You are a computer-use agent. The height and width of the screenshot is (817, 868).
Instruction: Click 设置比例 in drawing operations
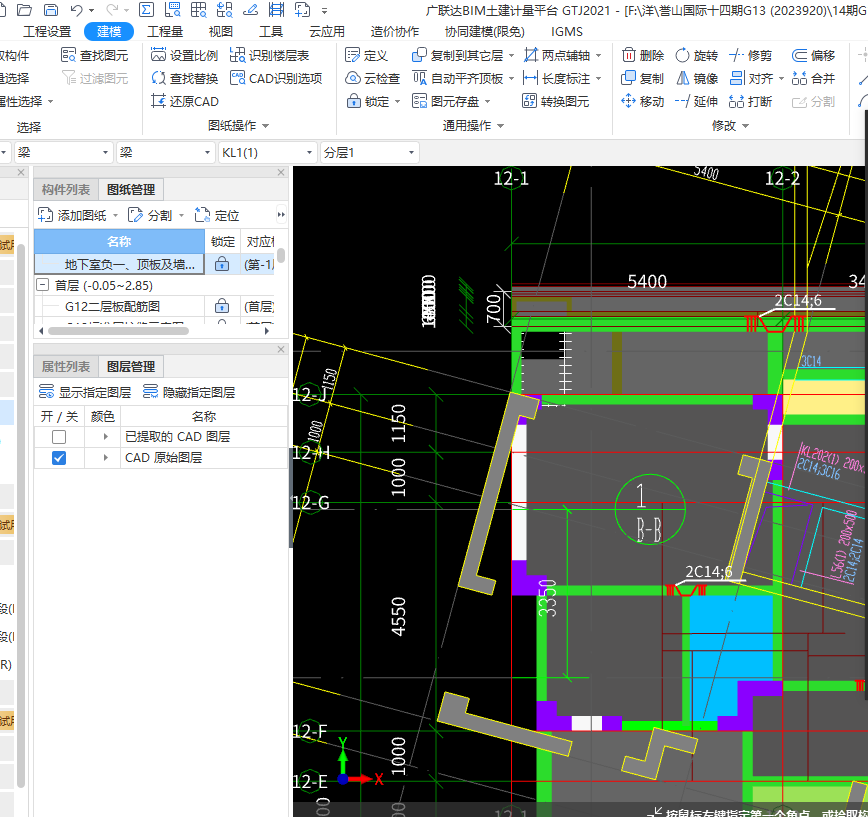(x=184, y=55)
